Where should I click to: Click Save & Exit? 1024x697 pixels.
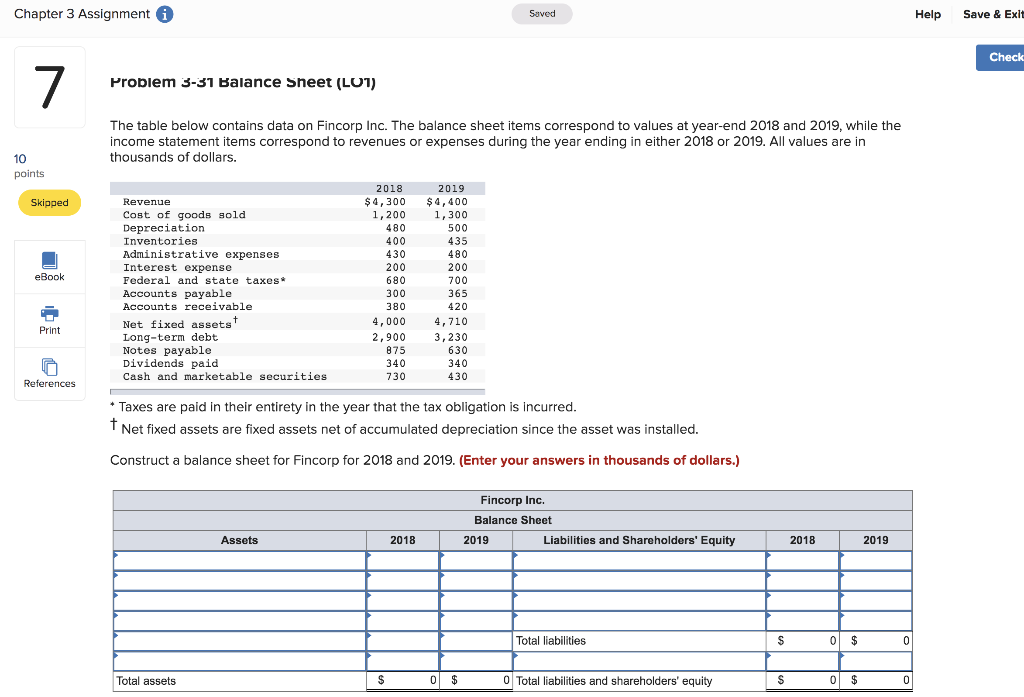pyautogui.click(x=993, y=14)
